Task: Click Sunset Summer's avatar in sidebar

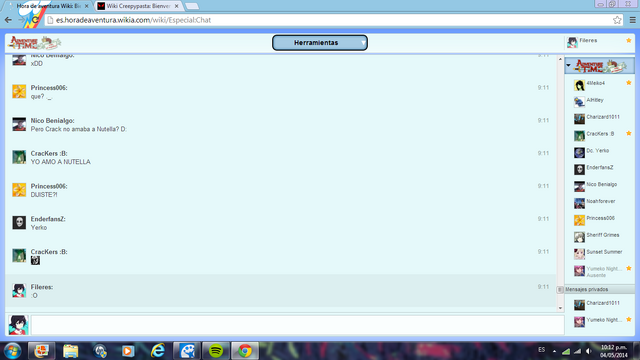Action: pos(579,253)
